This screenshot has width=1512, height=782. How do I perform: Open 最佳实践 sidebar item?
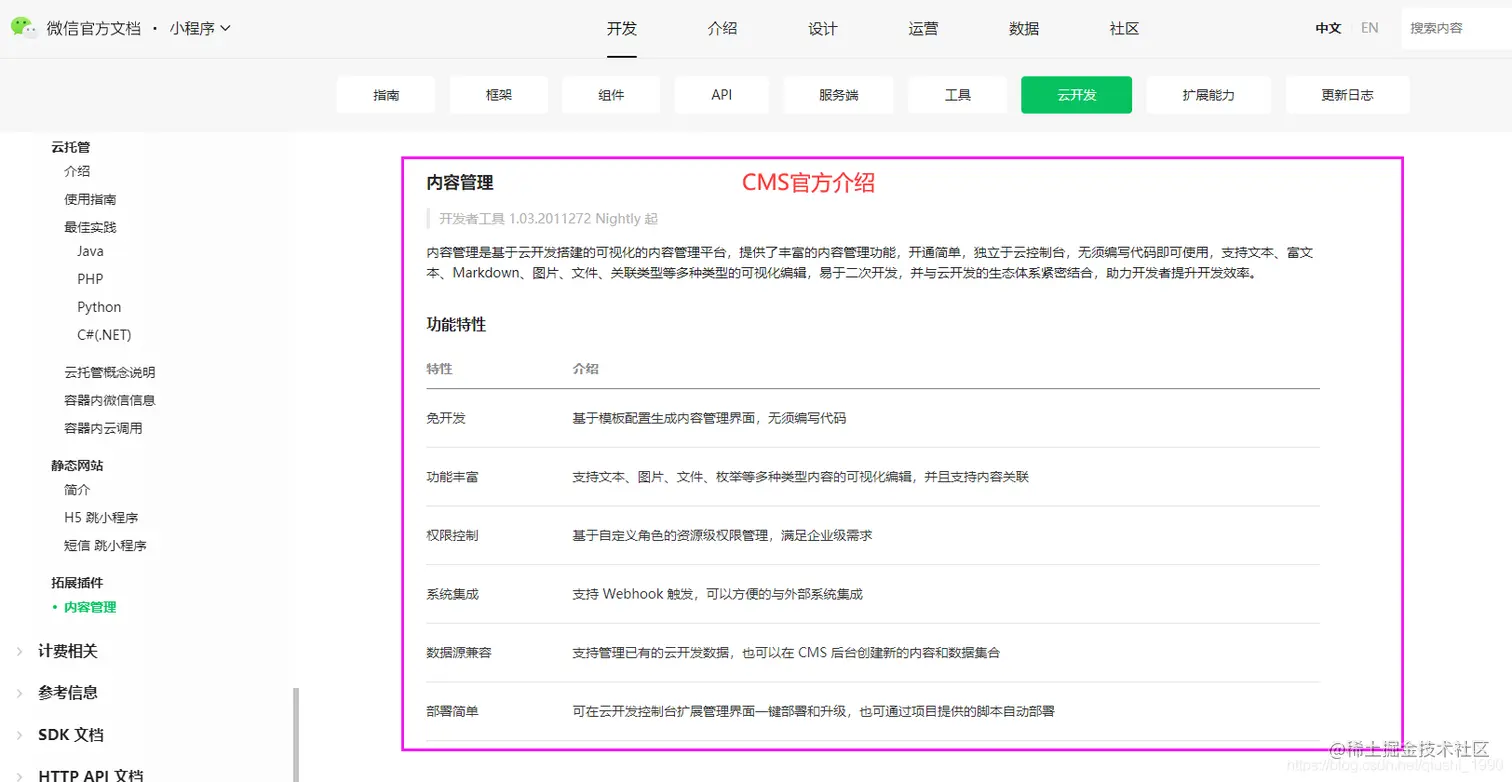[90, 227]
